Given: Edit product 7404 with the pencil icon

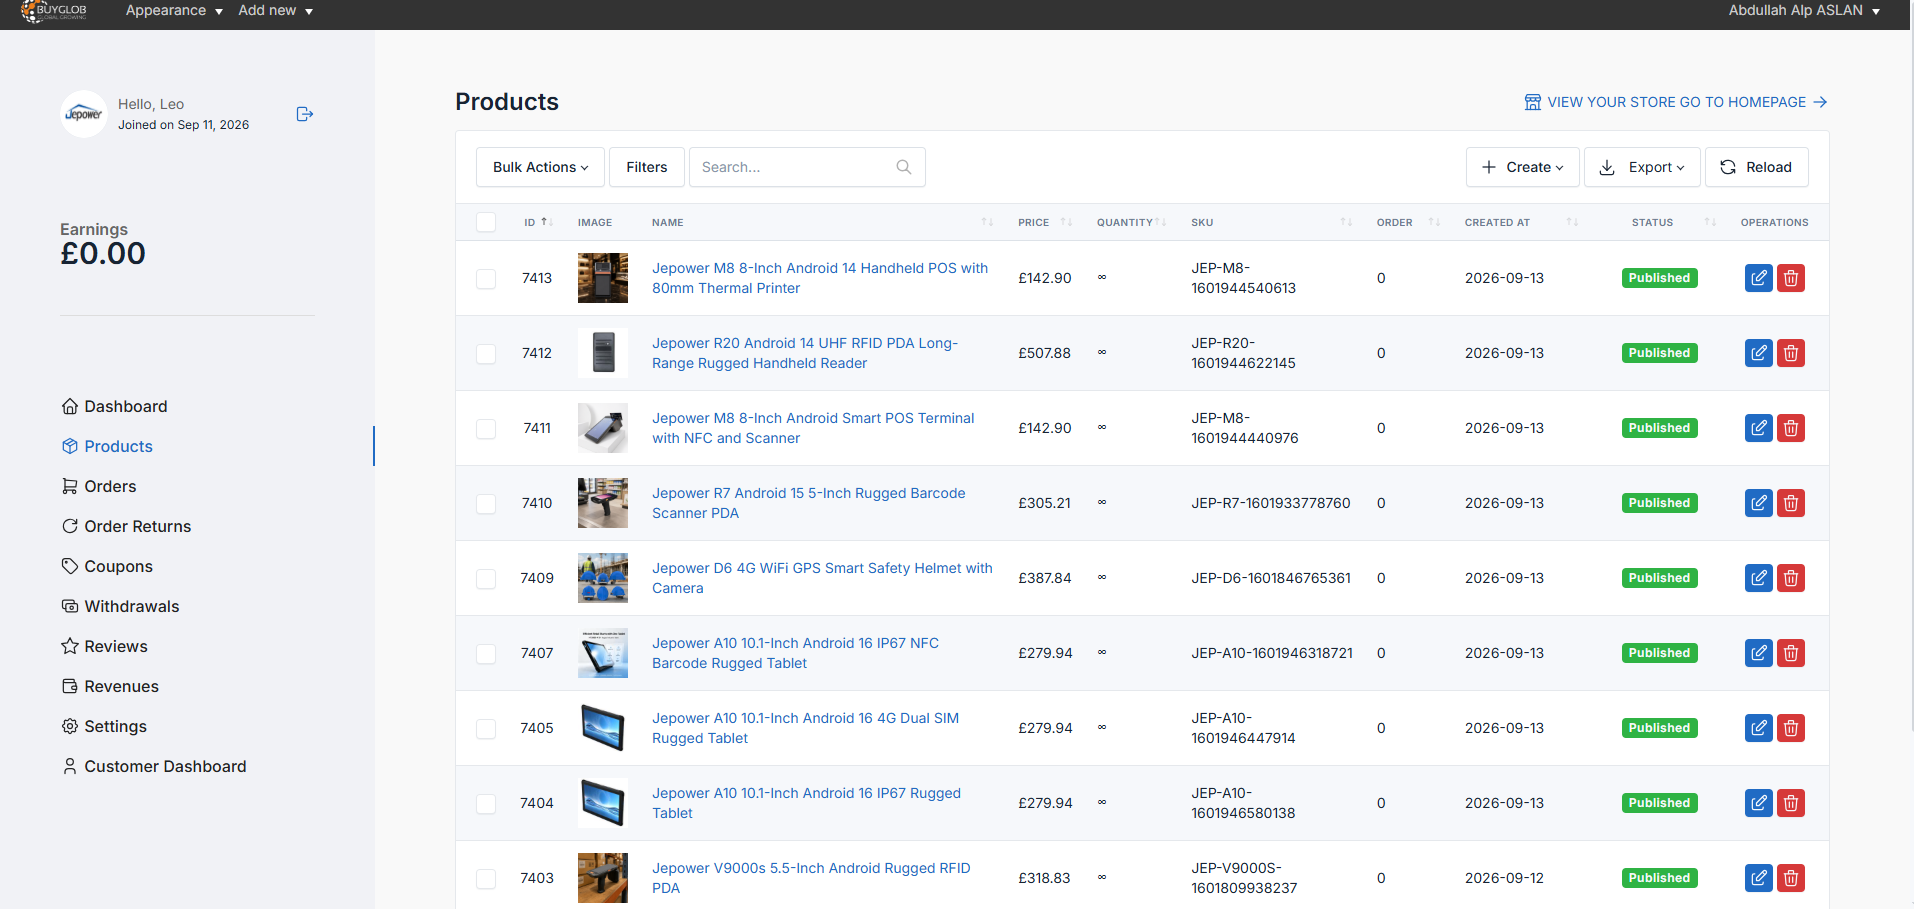Looking at the screenshot, I should [1758, 803].
